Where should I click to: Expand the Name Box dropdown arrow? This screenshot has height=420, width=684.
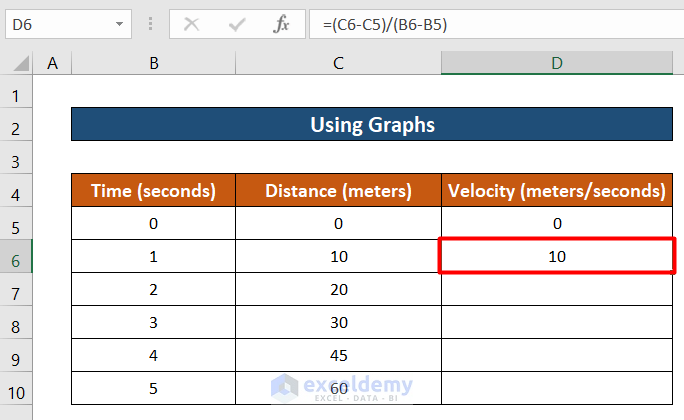coord(120,23)
